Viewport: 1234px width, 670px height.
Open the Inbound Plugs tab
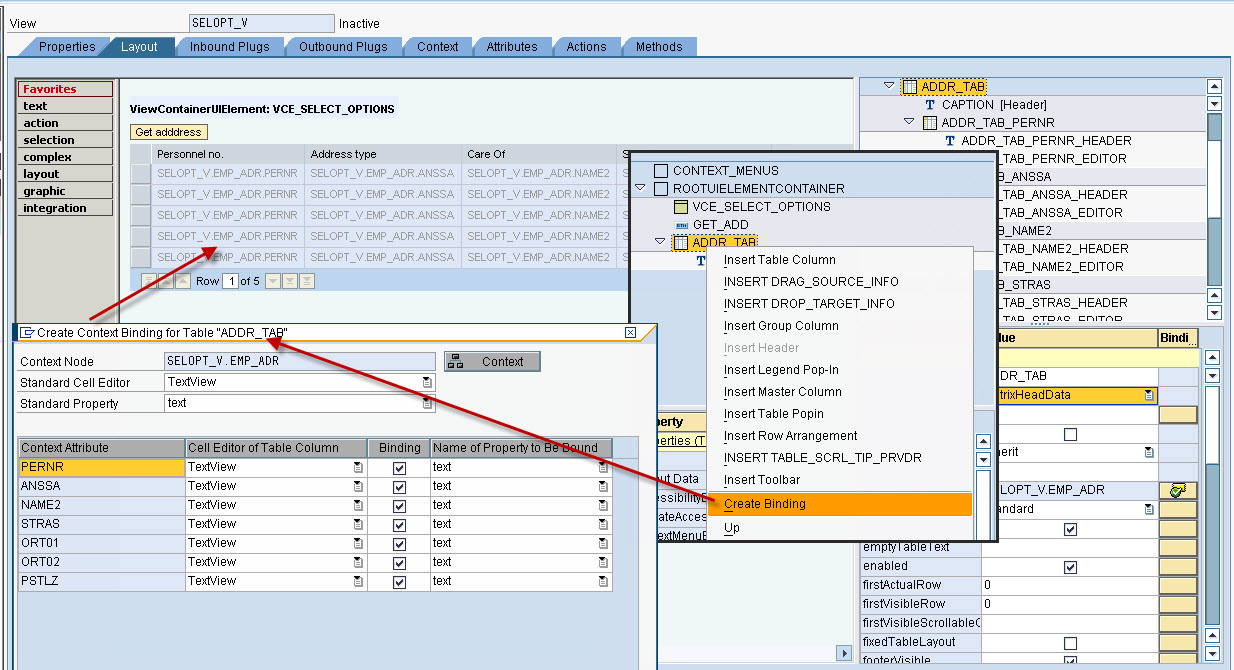click(x=229, y=47)
